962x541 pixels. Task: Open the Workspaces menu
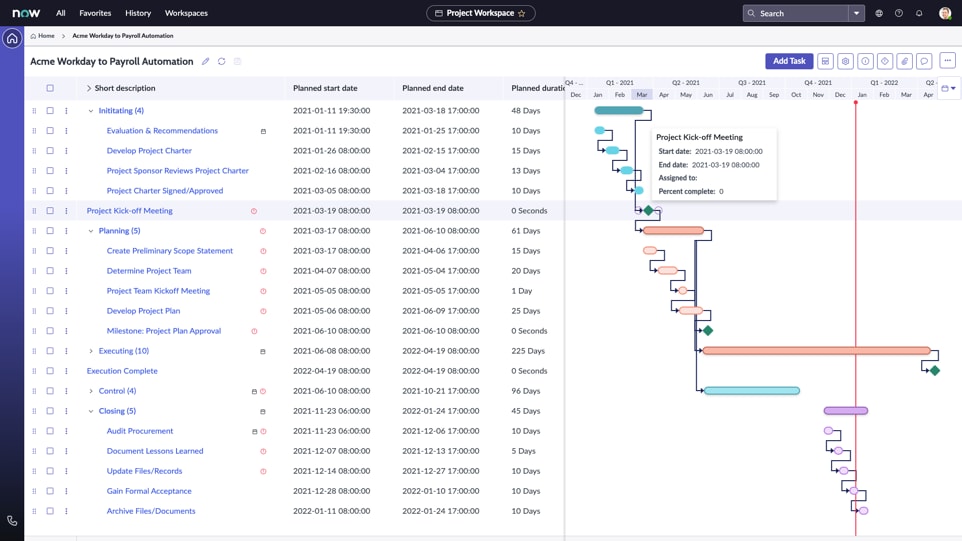pos(187,13)
